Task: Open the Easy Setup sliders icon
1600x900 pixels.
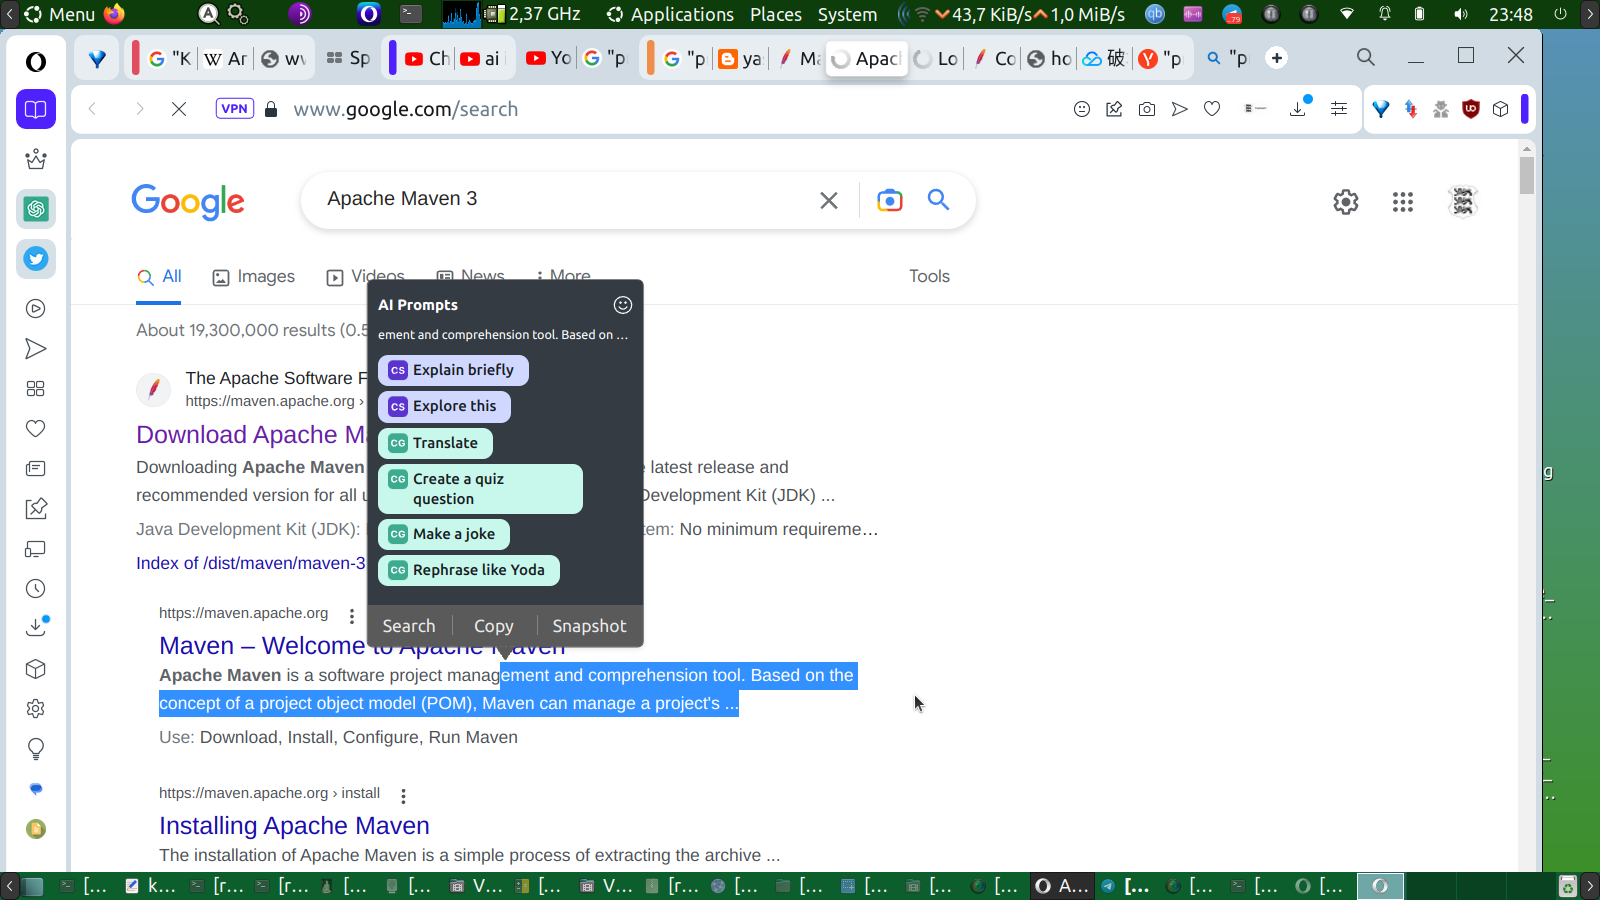Action: [x=1339, y=109]
